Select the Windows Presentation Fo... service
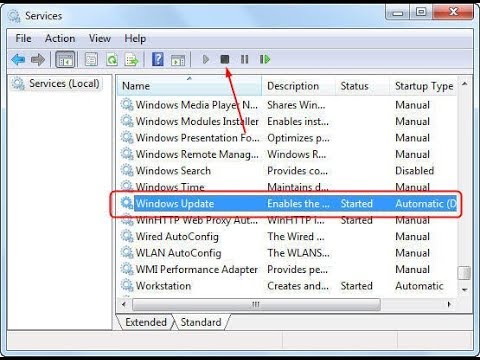 click(x=197, y=138)
